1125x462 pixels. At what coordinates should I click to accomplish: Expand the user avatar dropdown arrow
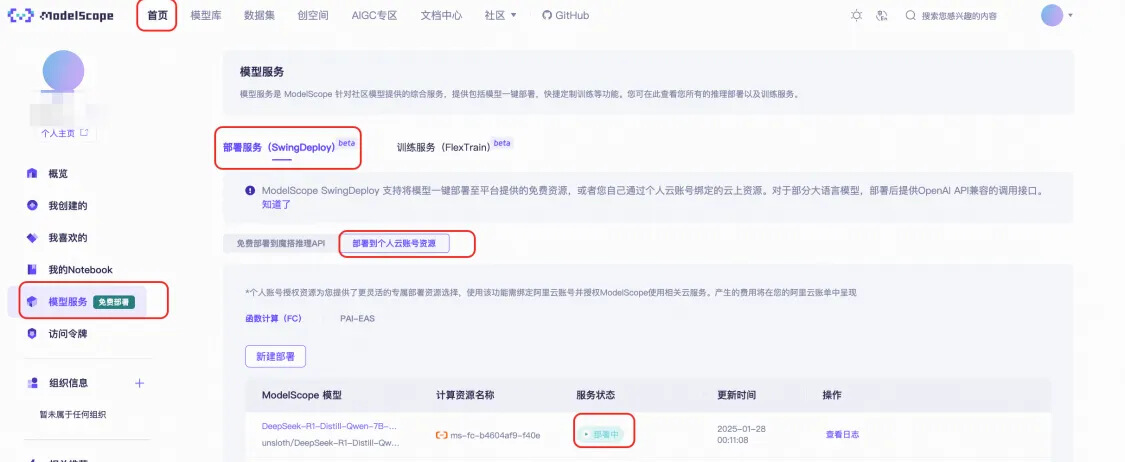coord(1070,15)
